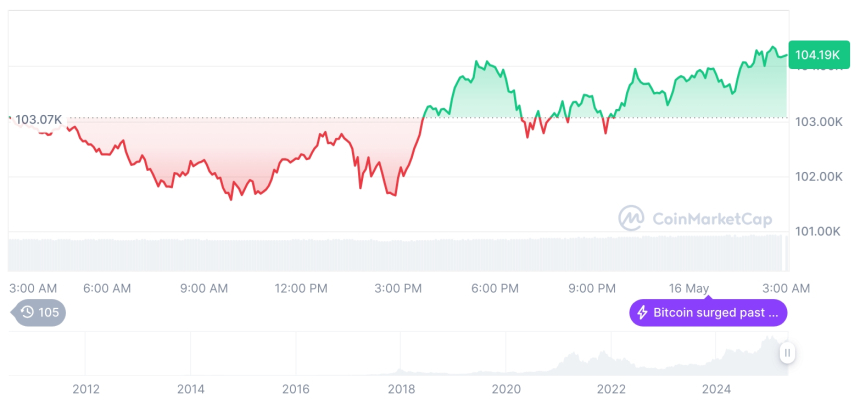Click the history clock icon badge
The height and width of the screenshot is (401, 860).
pyautogui.click(x=27, y=313)
